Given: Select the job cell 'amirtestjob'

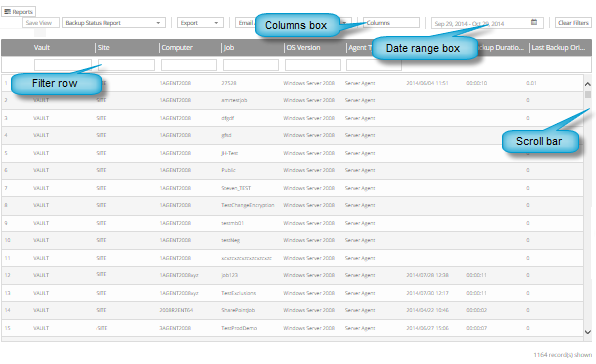Looking at the screenshot, I should point(234,100).
